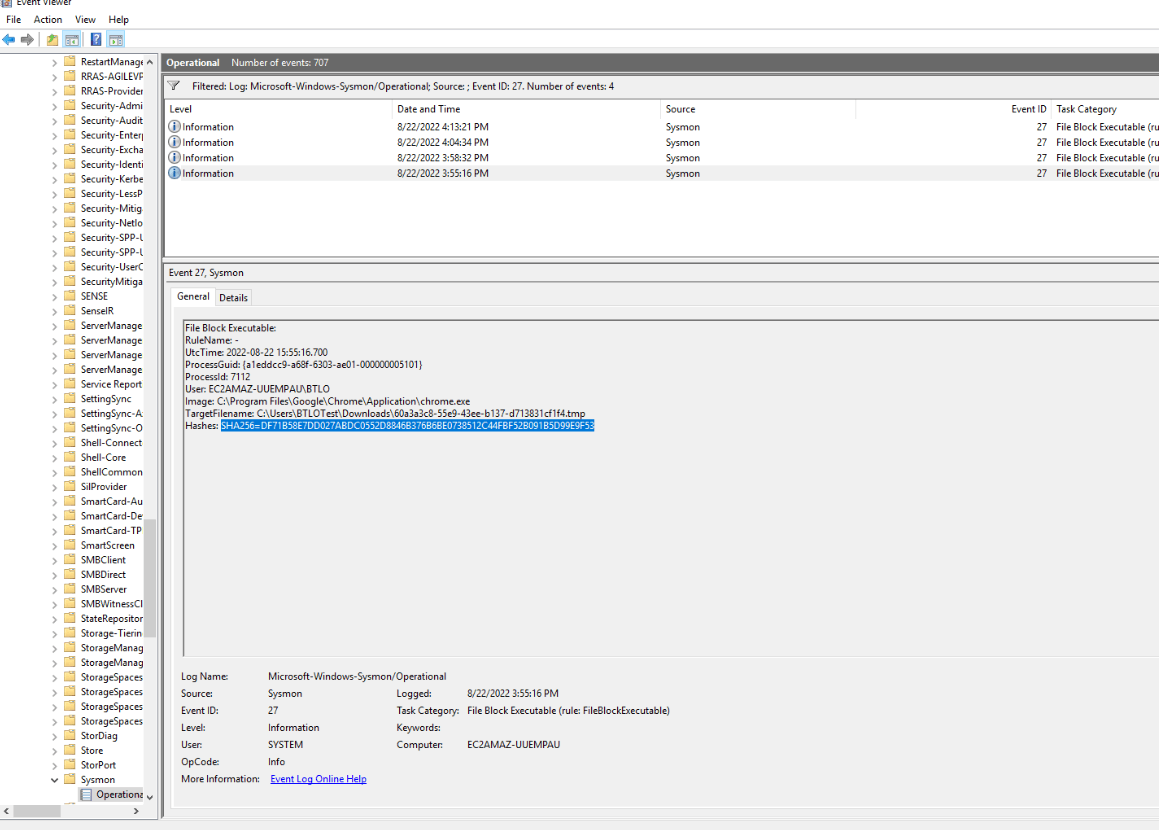The width and height of the screenshot is (1159, 830).
Task: Select the SMBWitnessCl tree item
Action: (x=111, y=603)
